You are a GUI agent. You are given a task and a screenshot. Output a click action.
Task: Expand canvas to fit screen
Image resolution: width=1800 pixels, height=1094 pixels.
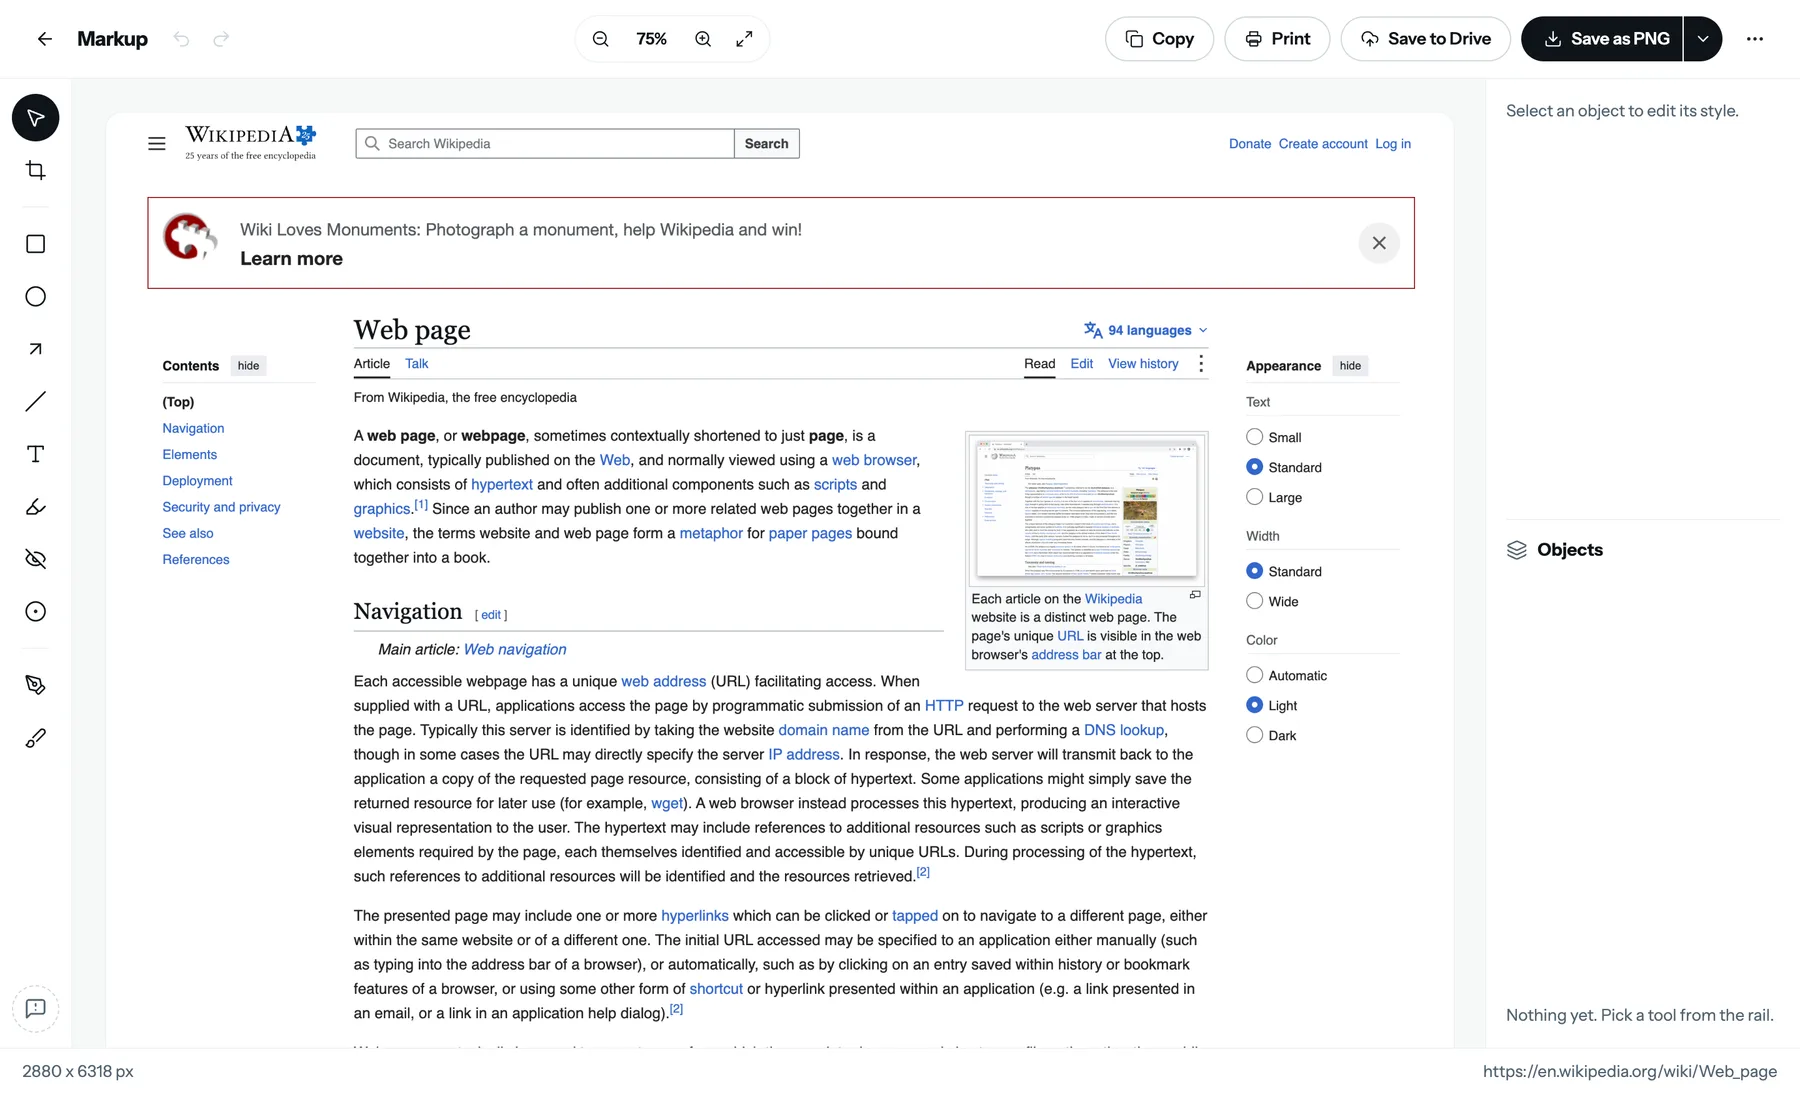pyautogui.click(x=744, y=39)
